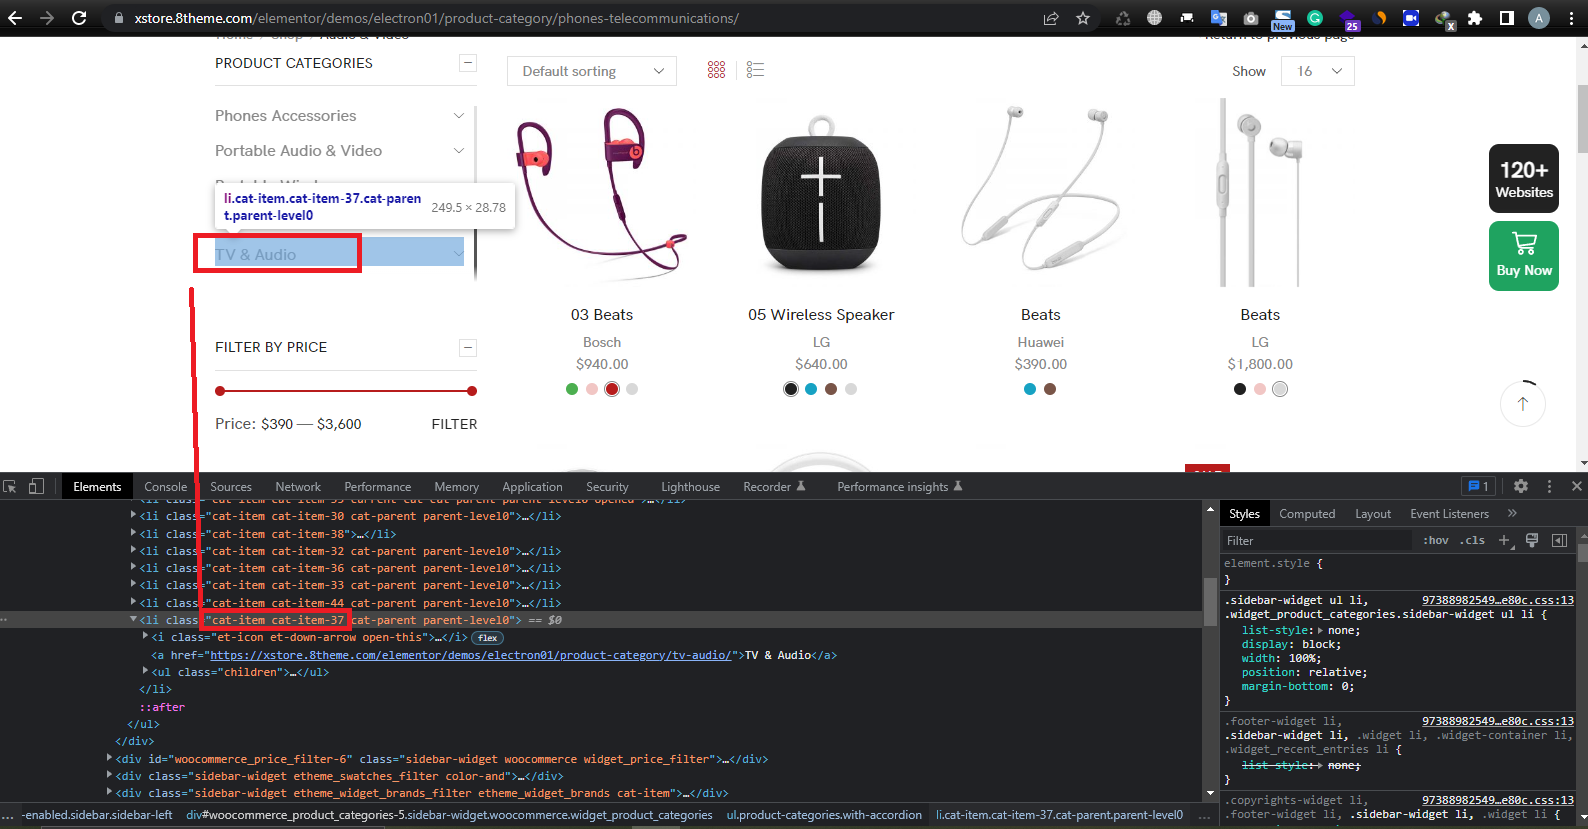Click FILTER price button

coord(454,424)
